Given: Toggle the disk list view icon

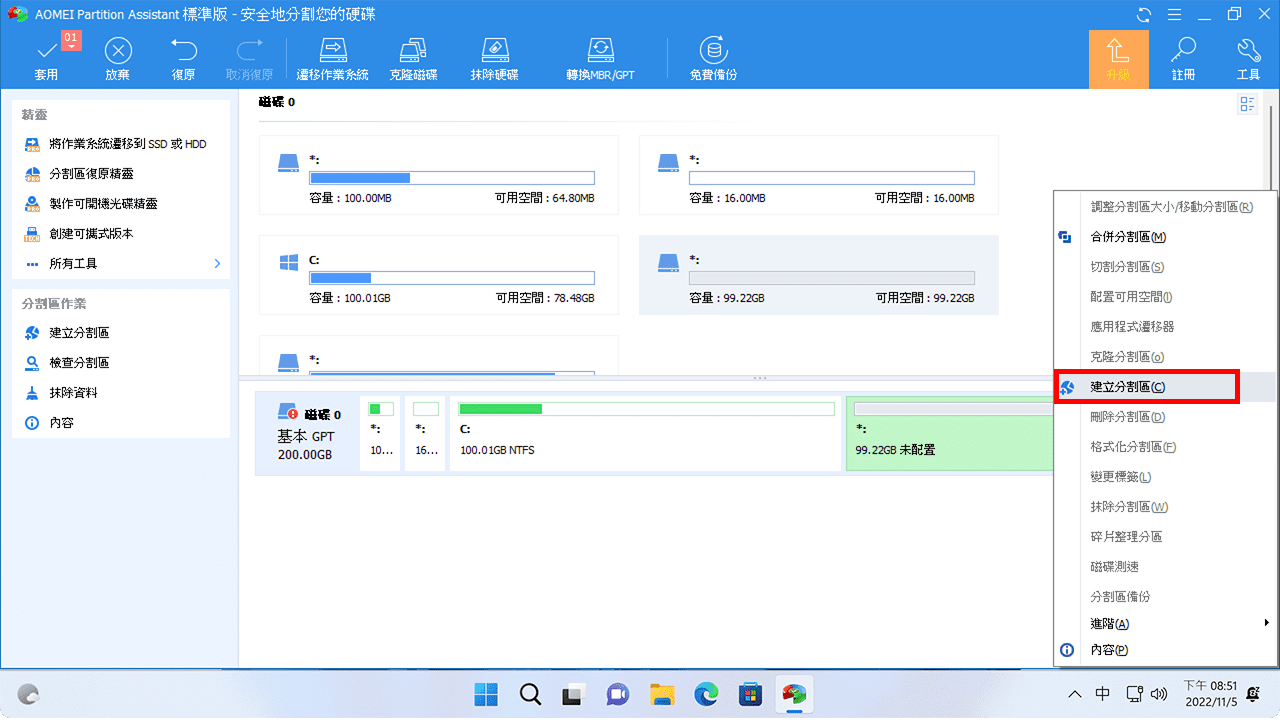Looking at the screenshot, I should click(x=1246, y=103).
